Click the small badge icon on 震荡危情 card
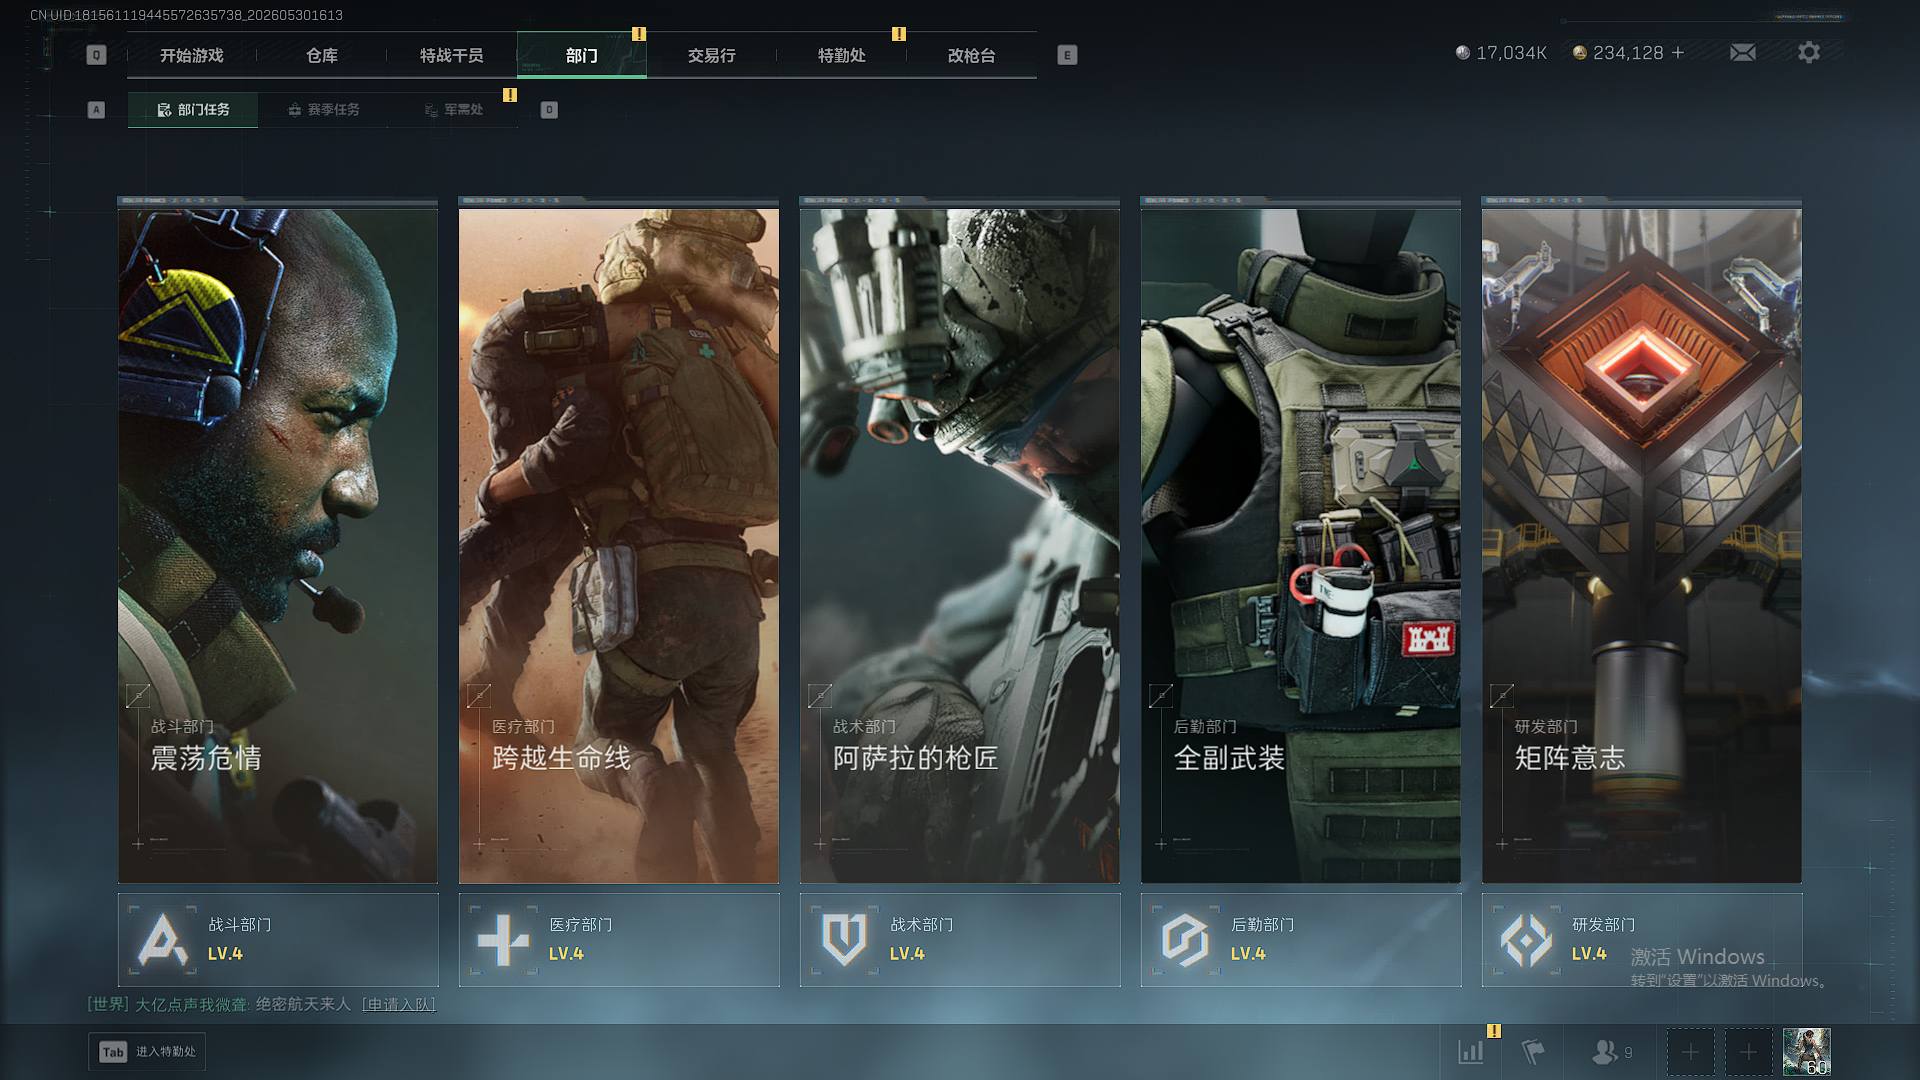Viewport: 1920px width, 1080px height. 138,696
